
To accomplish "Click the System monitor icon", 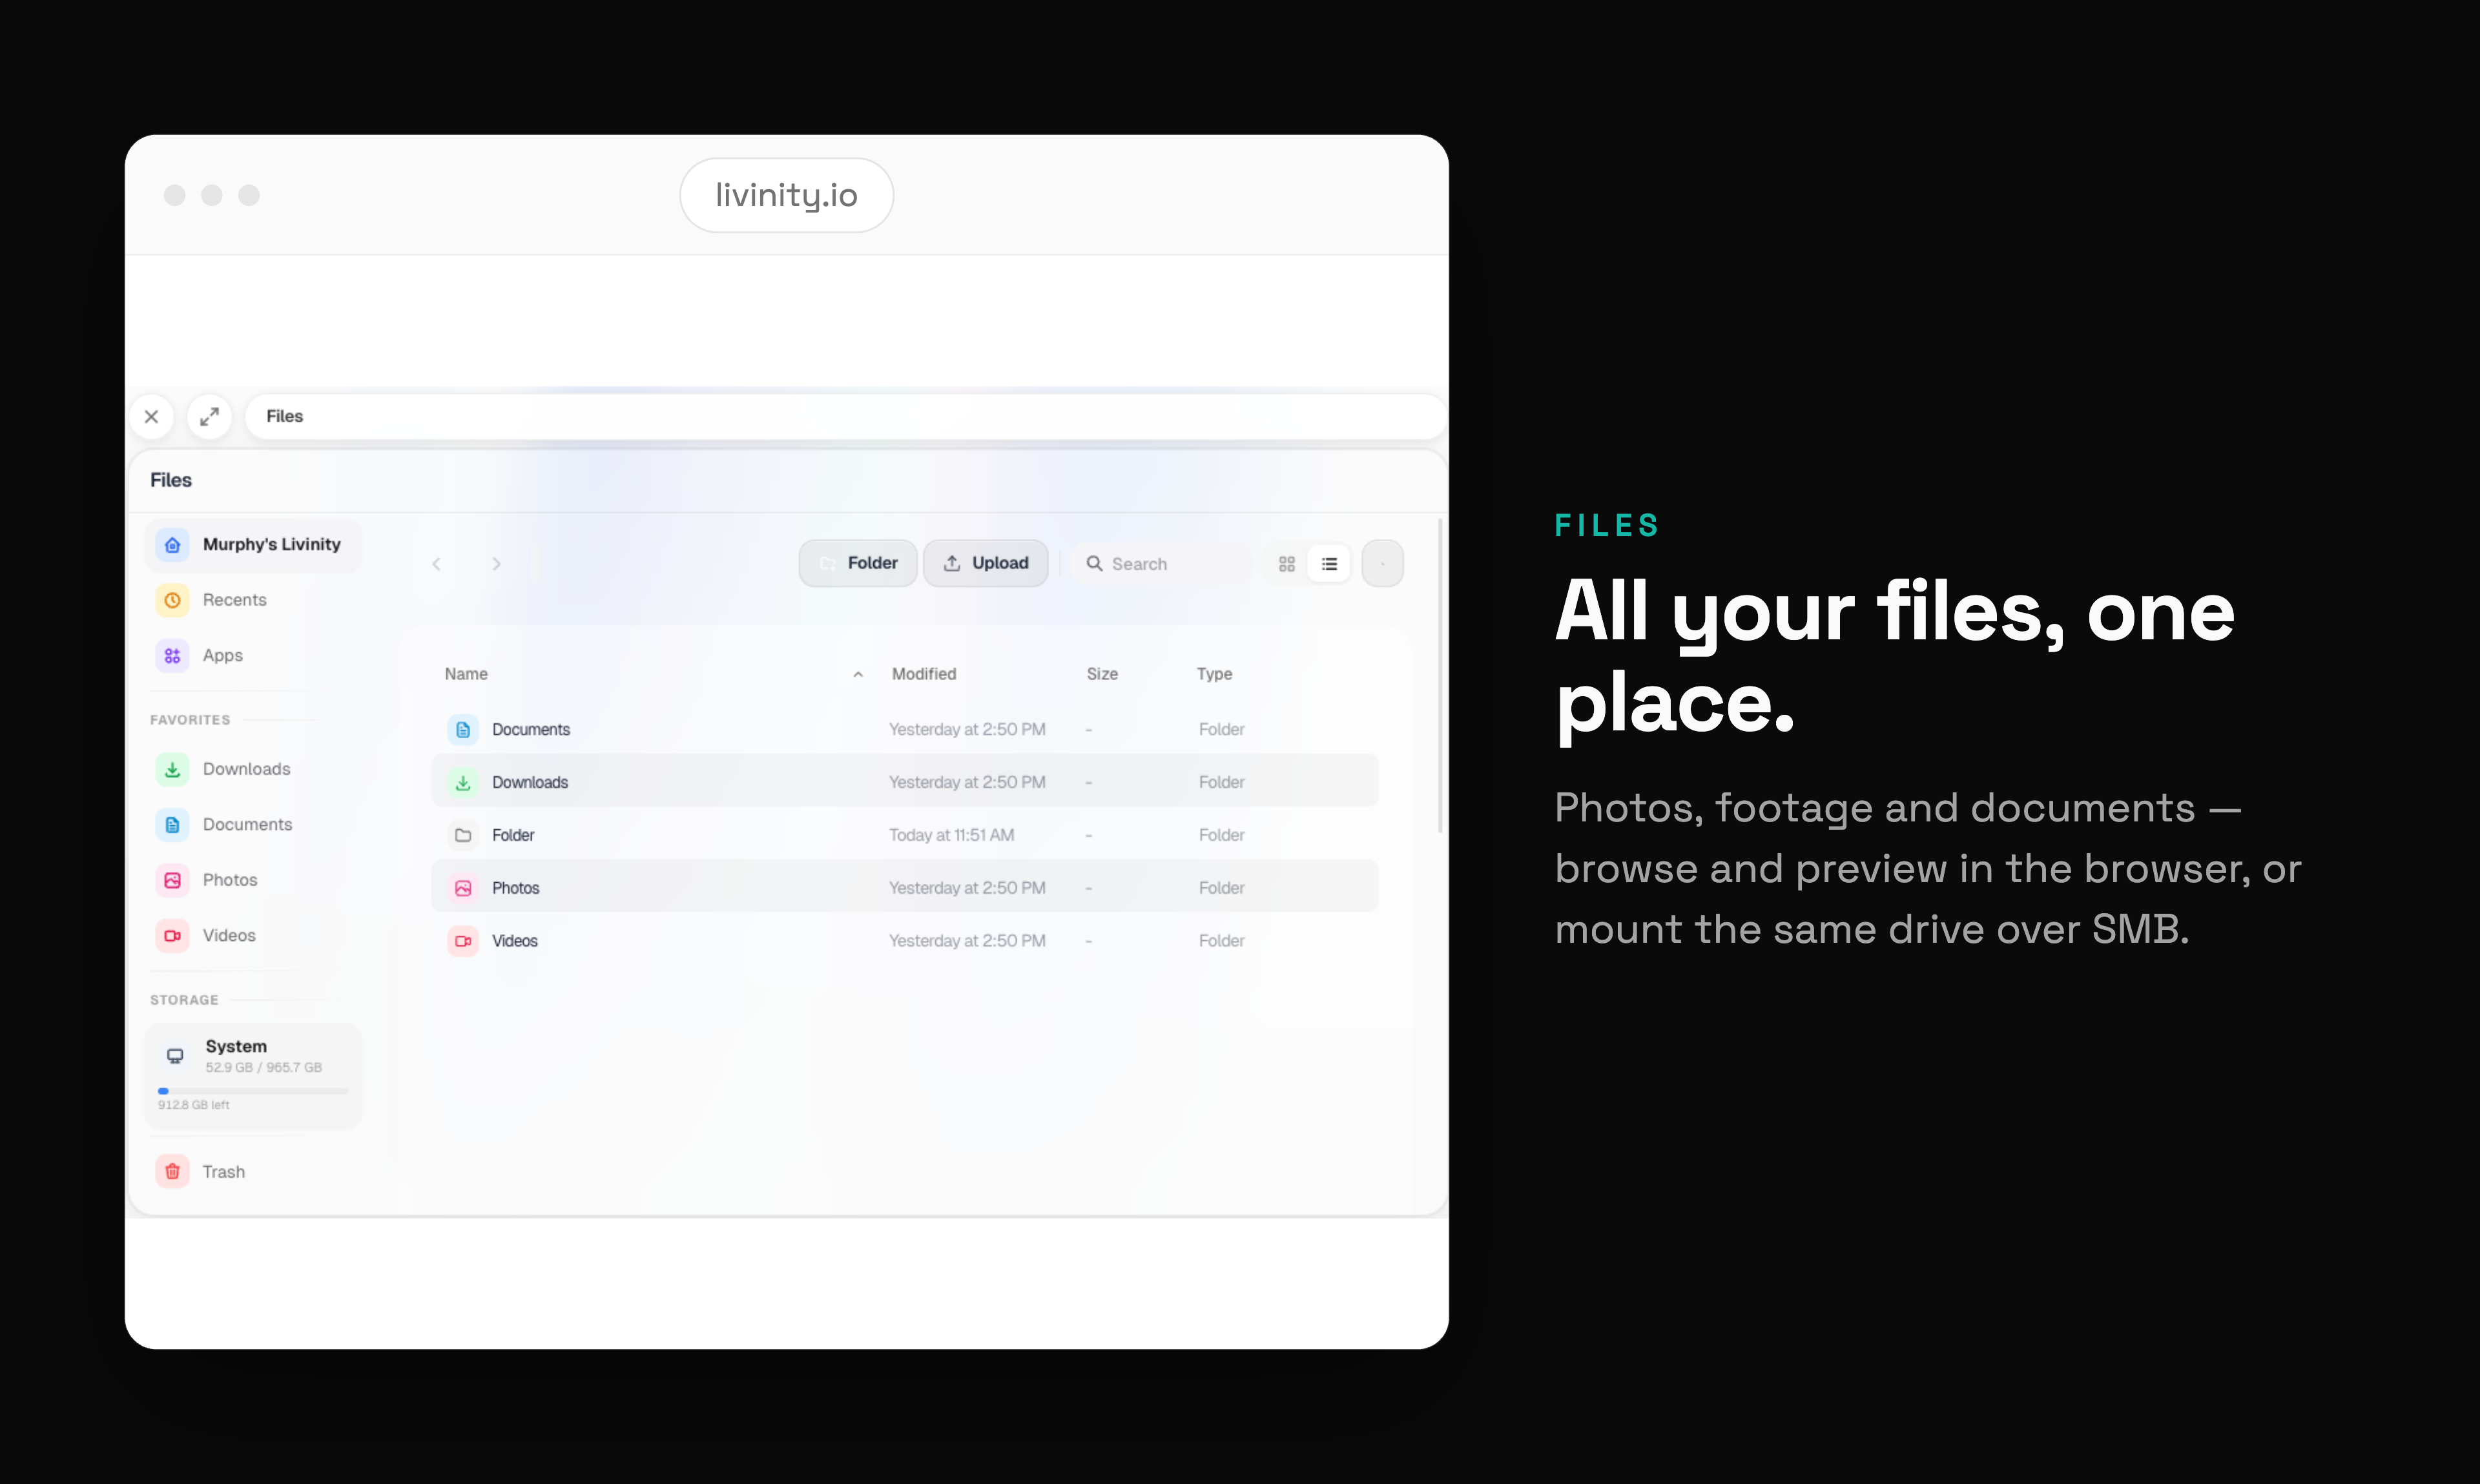I will (x=175, y=1056).
